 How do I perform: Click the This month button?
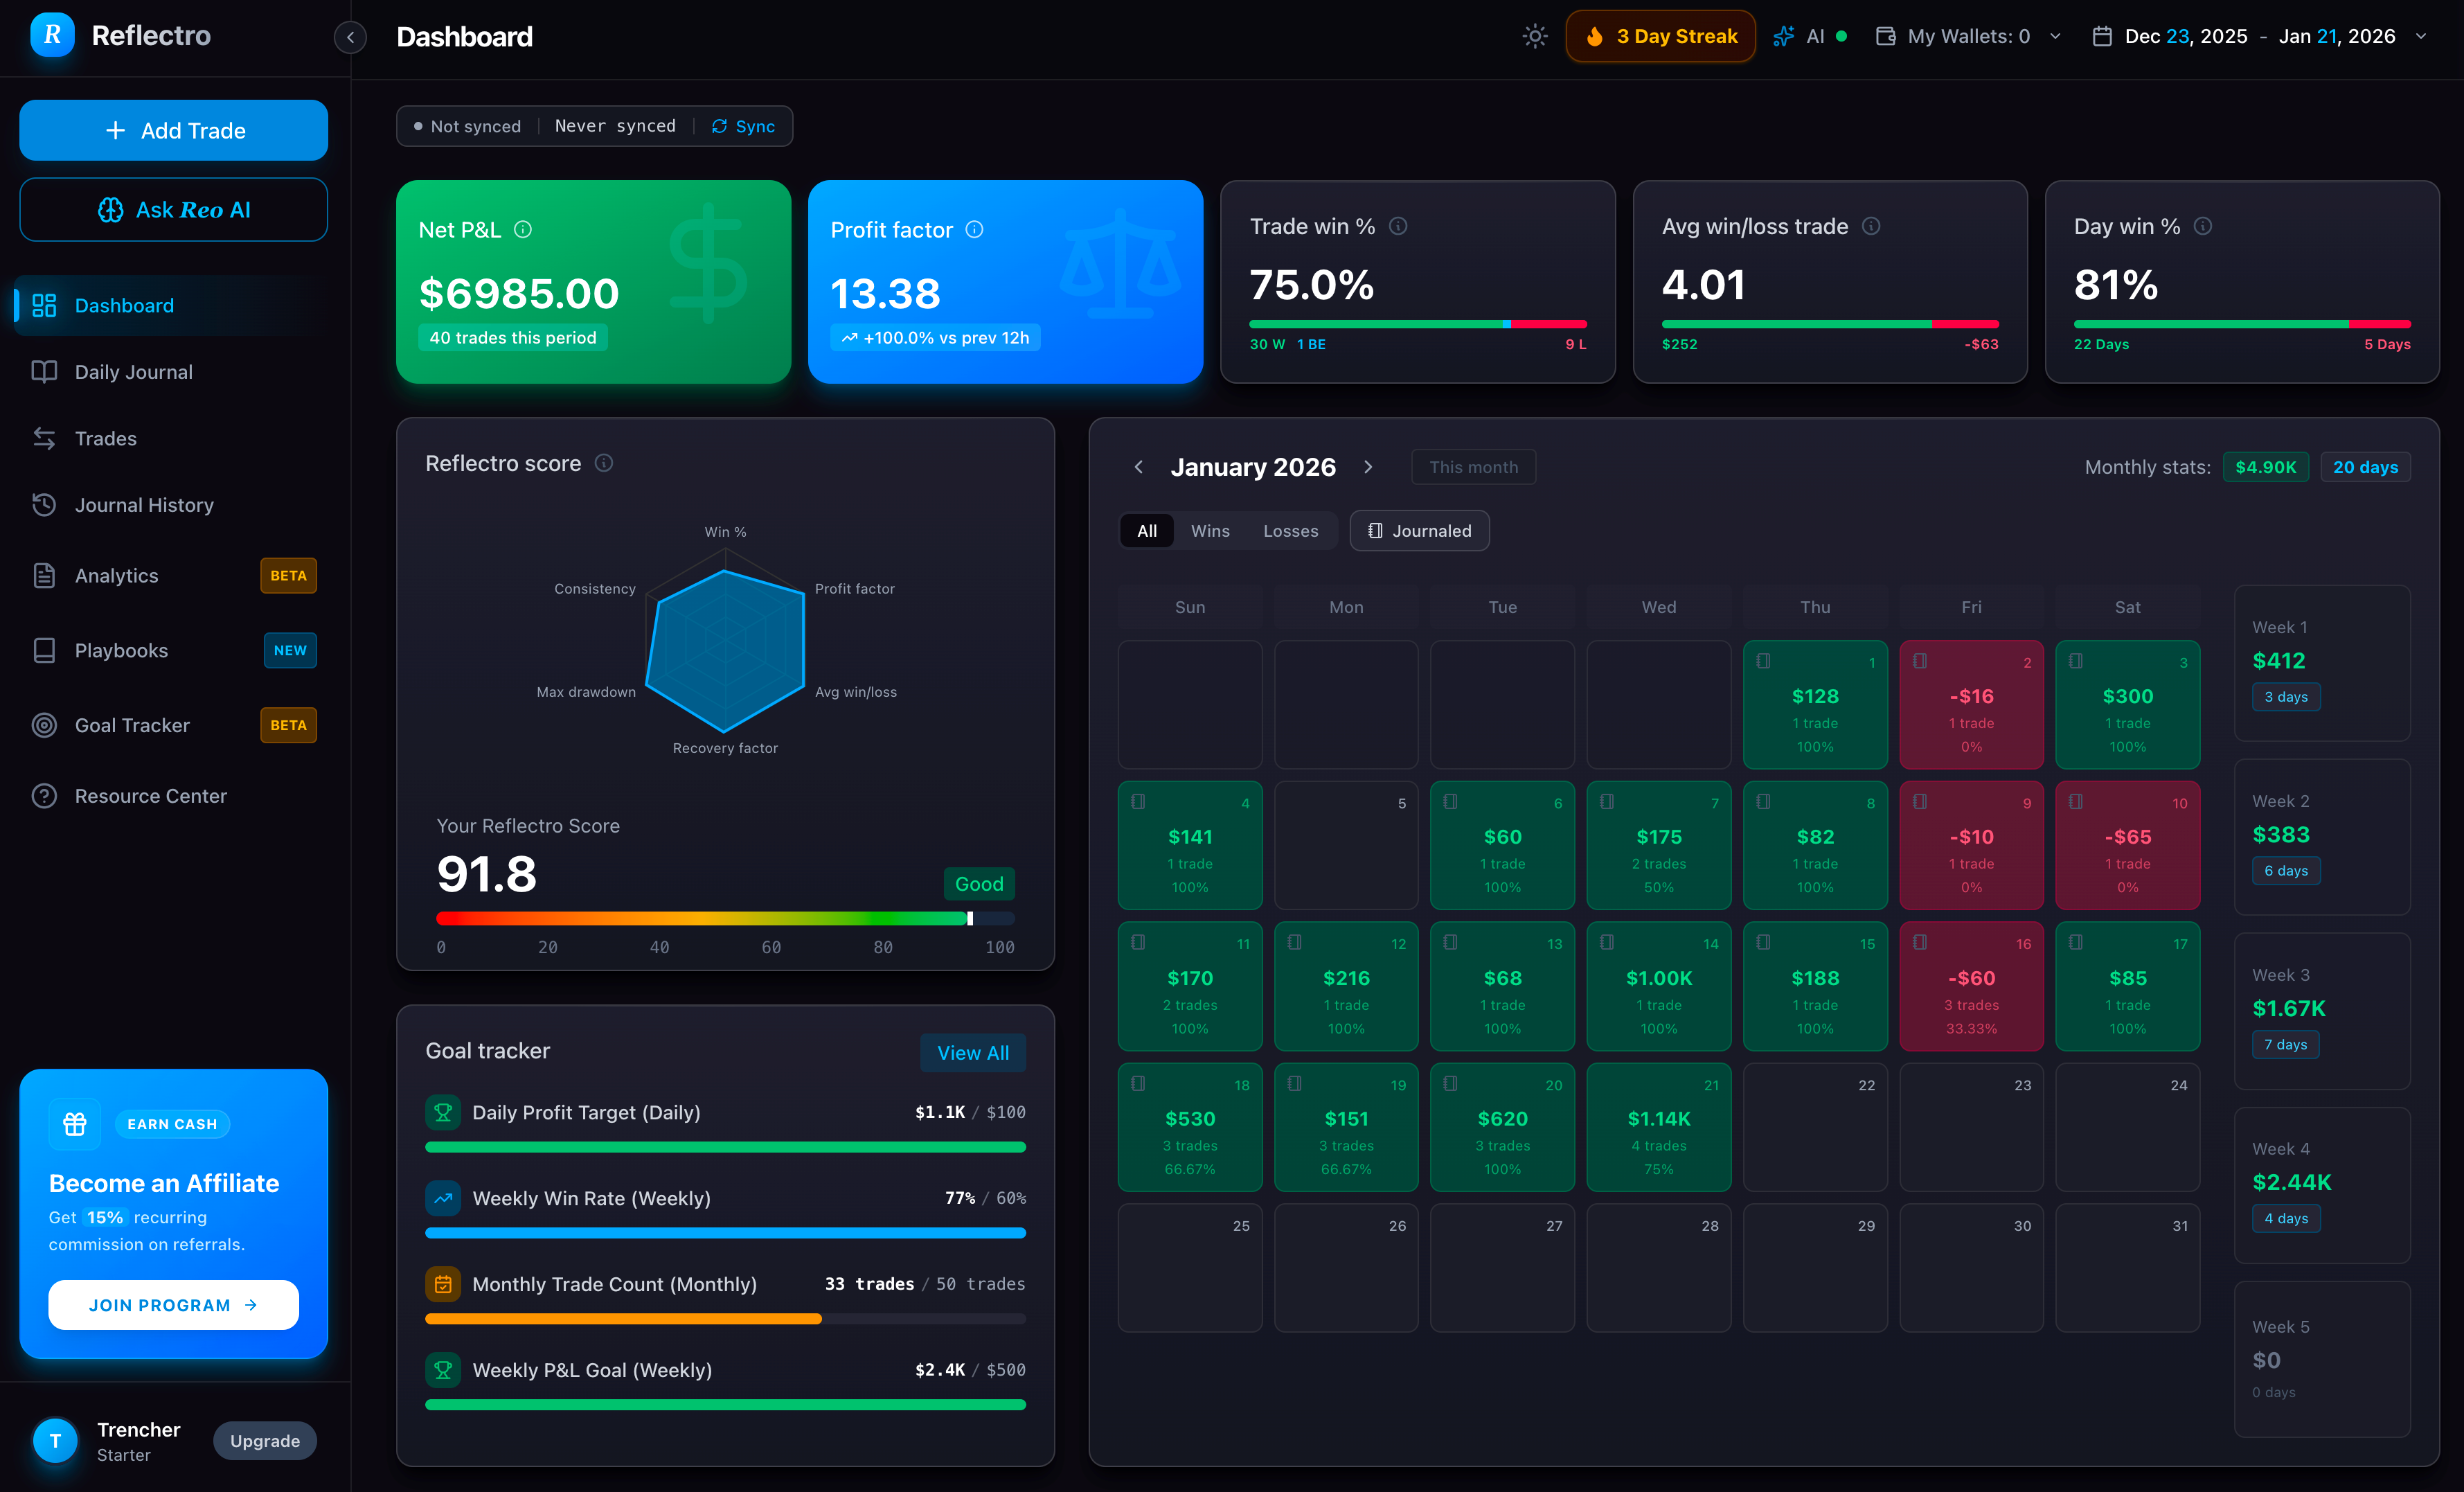pyautogui.click(x=1473, y=467)
